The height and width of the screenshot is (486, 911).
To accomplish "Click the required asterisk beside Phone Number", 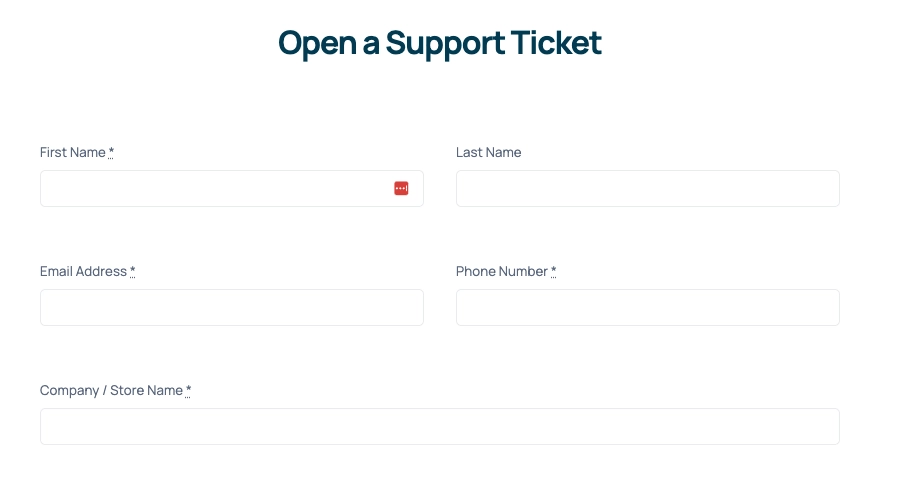I will (x=553, y=271).
